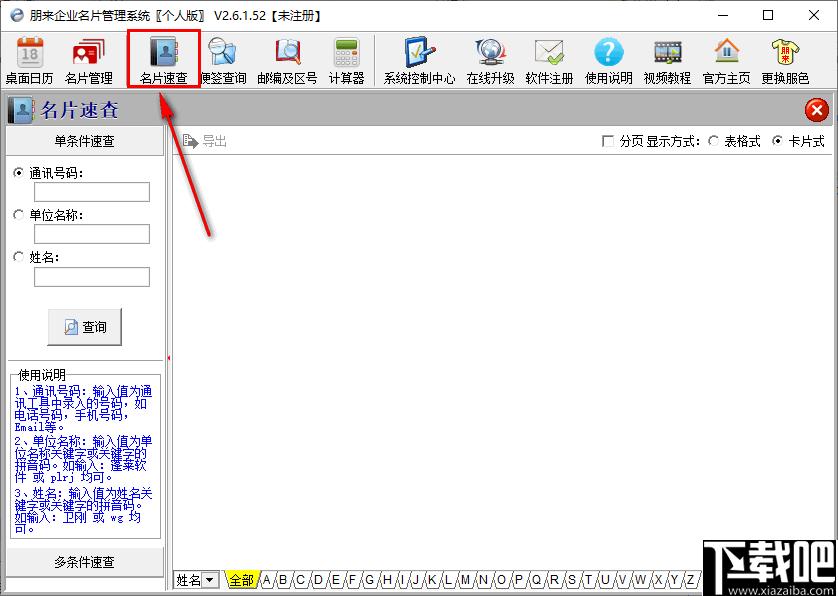Select the I letter tab
Image resolution: width=838 pixels, height=596 pixels.
coord(402,579)
